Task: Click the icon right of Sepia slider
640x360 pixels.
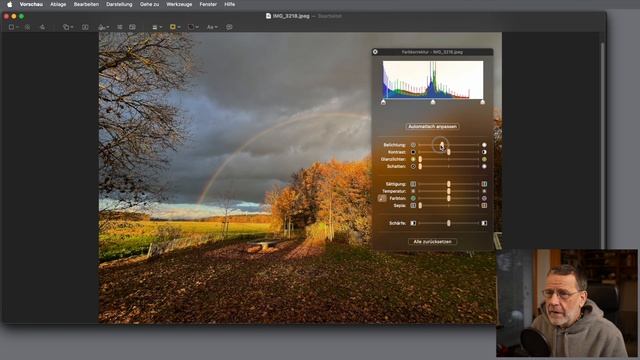Action: pyautogui.click(x=484, y=205)
